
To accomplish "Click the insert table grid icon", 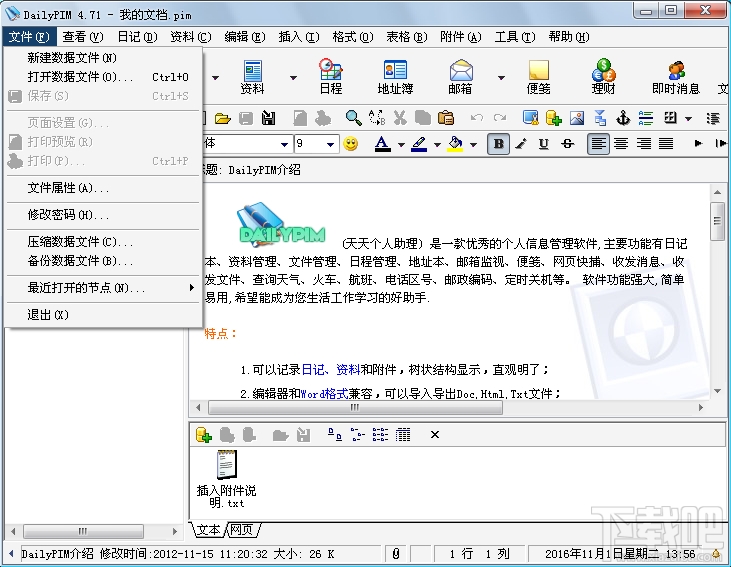I will pos(670,118).
